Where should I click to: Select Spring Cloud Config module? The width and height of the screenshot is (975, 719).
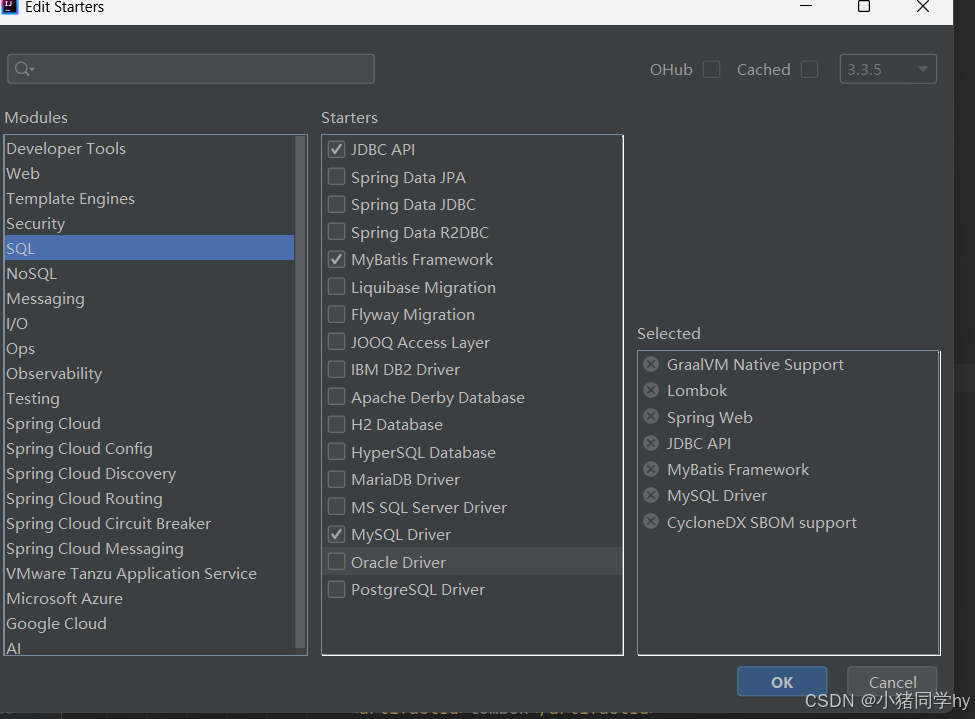[x=149, y=448]
